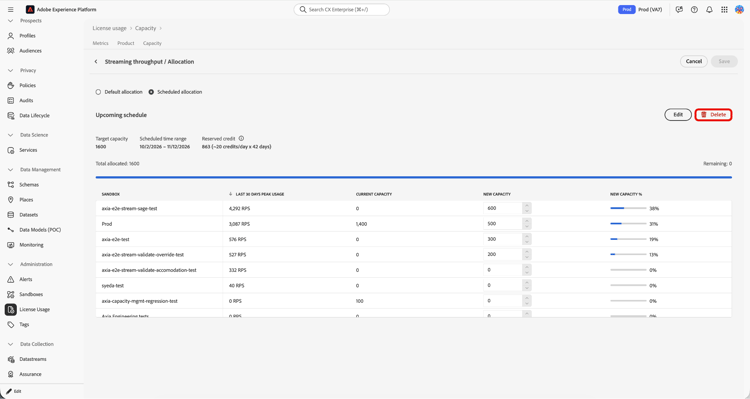The image size is (750, 399).
Task: Go back using the arrow beside Streaming throughput
Action: (96, 62)
